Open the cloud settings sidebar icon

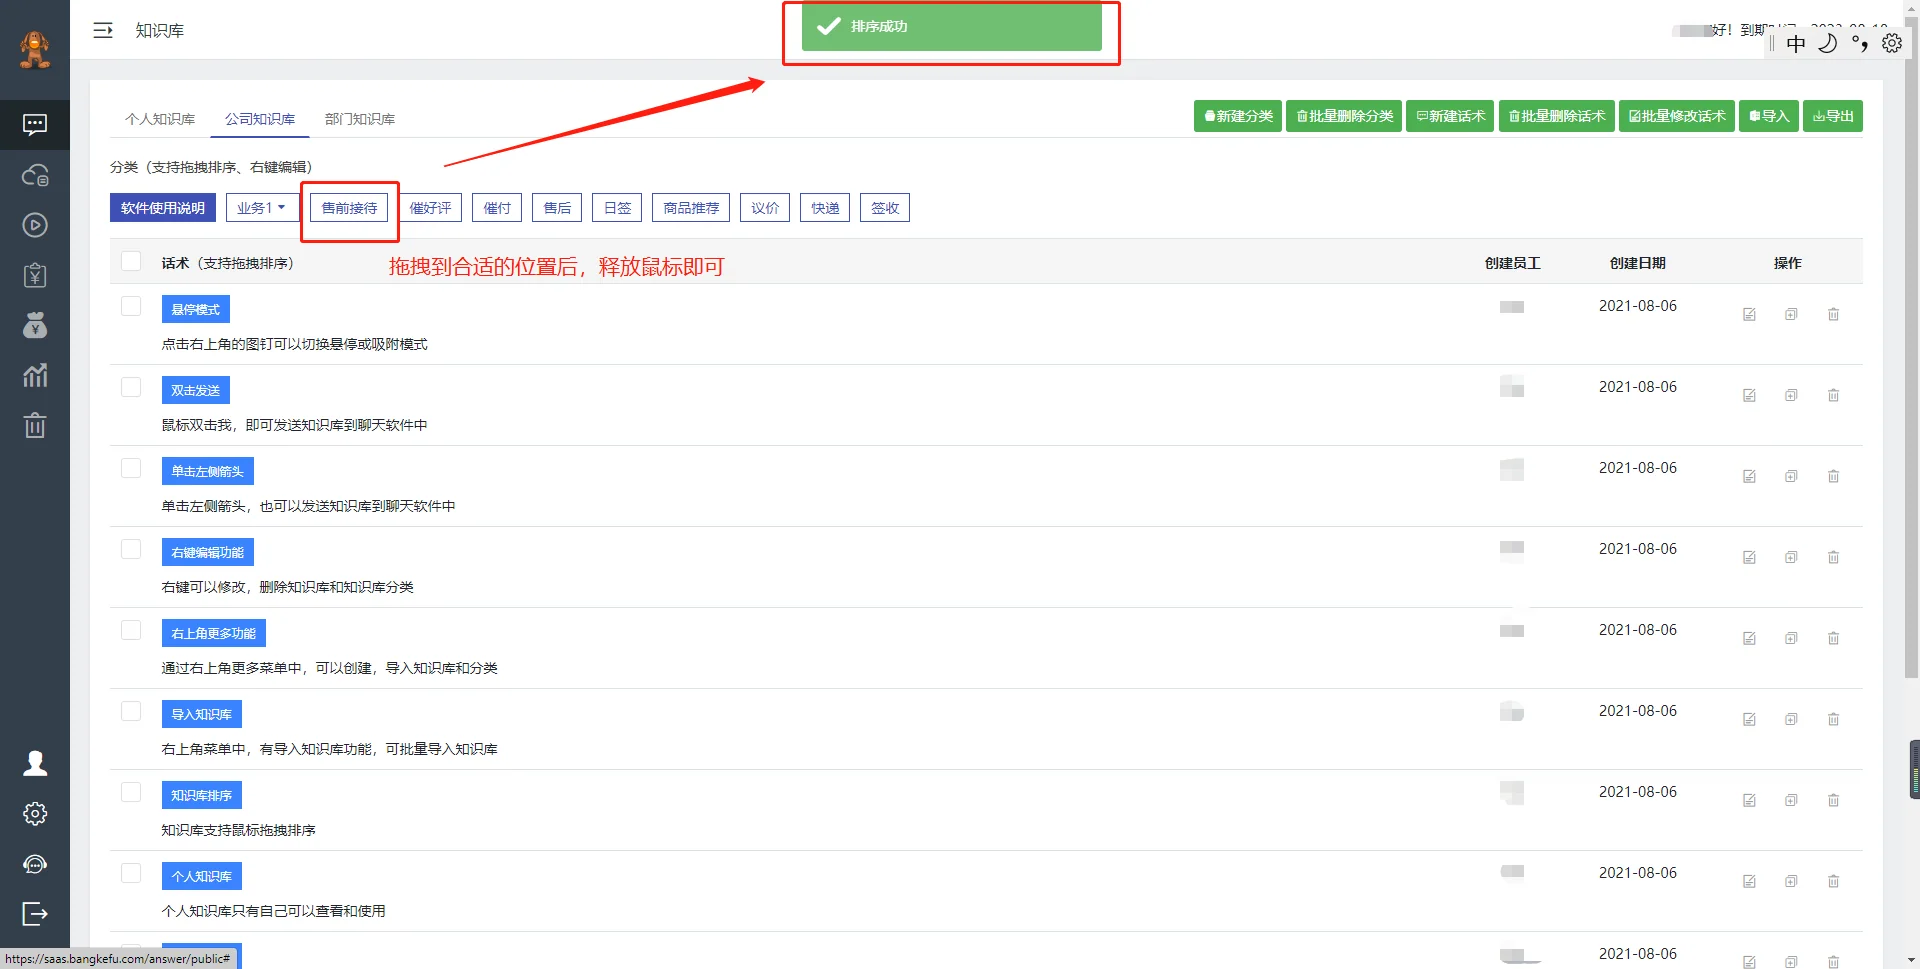[35, 175]
